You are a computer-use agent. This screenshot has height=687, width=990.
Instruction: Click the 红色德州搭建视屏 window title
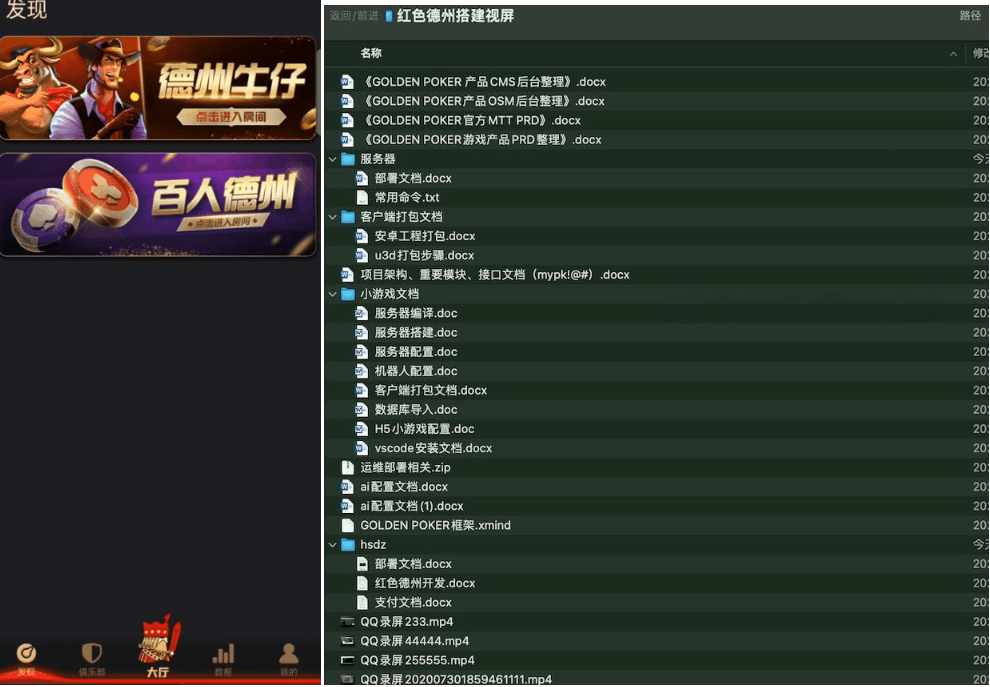click(455, 16)
